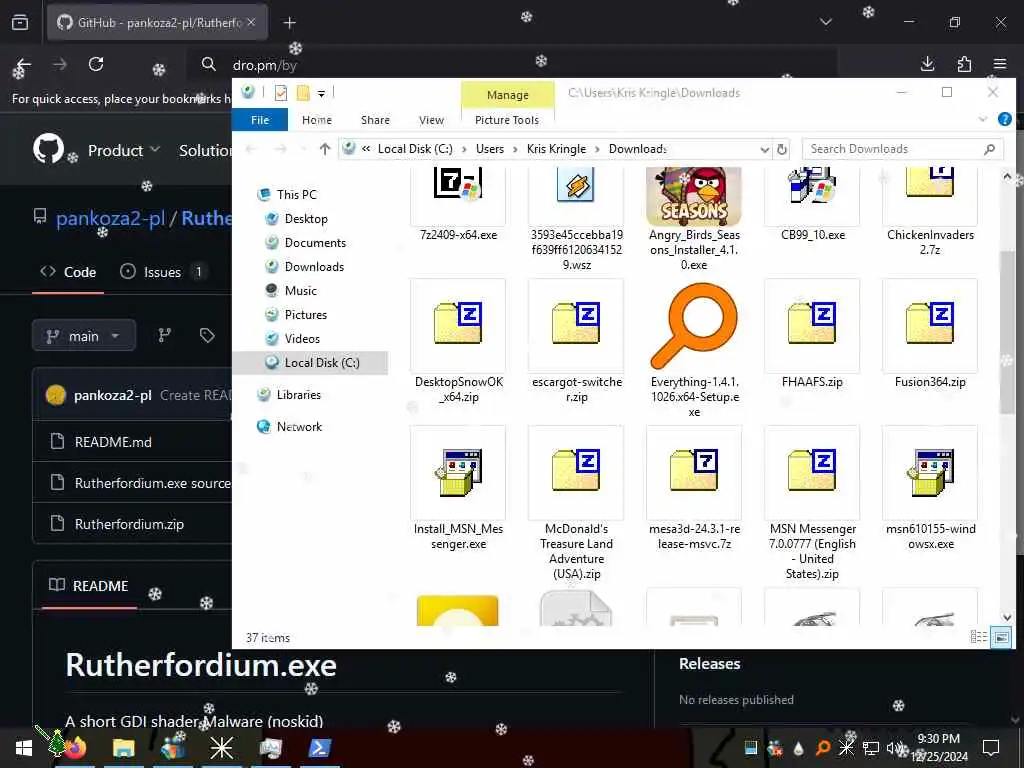Select the CB99_10.exe file icon
This screenshot has height=768, width=1024.
point(812,185)
